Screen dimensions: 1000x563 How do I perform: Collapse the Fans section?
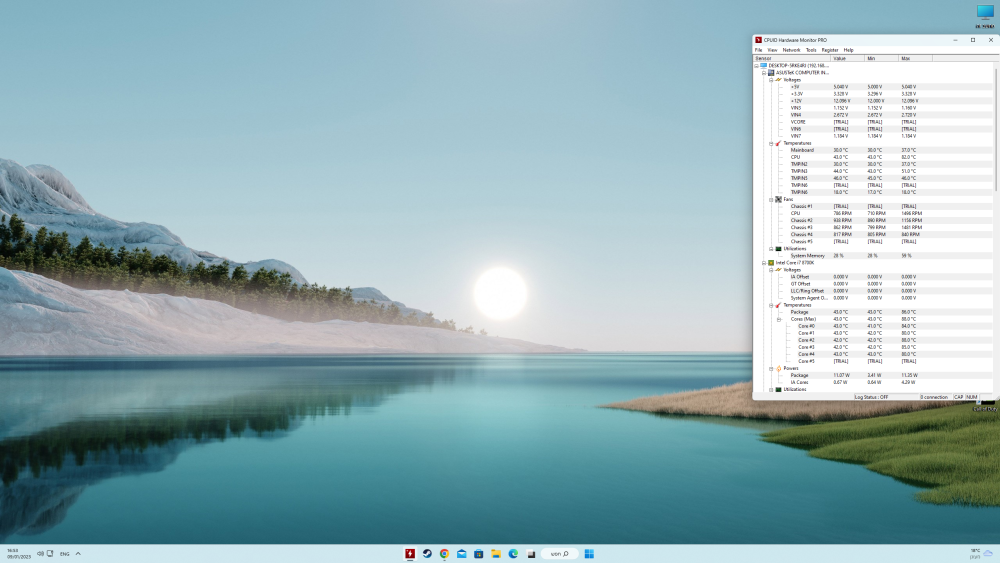pos(771,200)
